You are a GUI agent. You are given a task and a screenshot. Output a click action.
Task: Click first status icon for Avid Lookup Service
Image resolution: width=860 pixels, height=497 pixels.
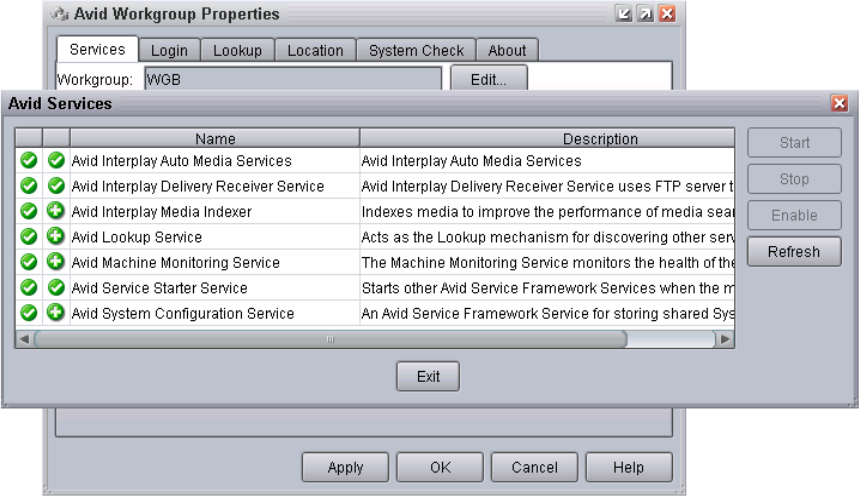point(29,237)
